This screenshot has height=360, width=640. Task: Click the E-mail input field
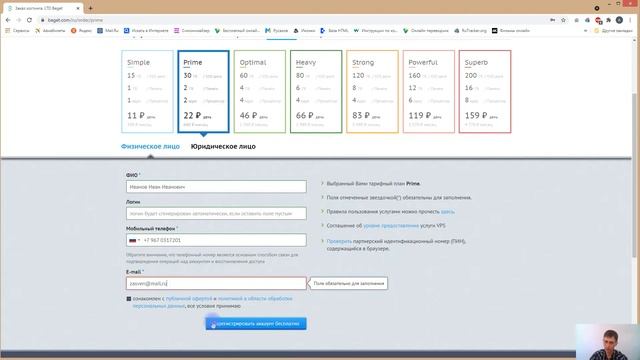tap(216, 283)
